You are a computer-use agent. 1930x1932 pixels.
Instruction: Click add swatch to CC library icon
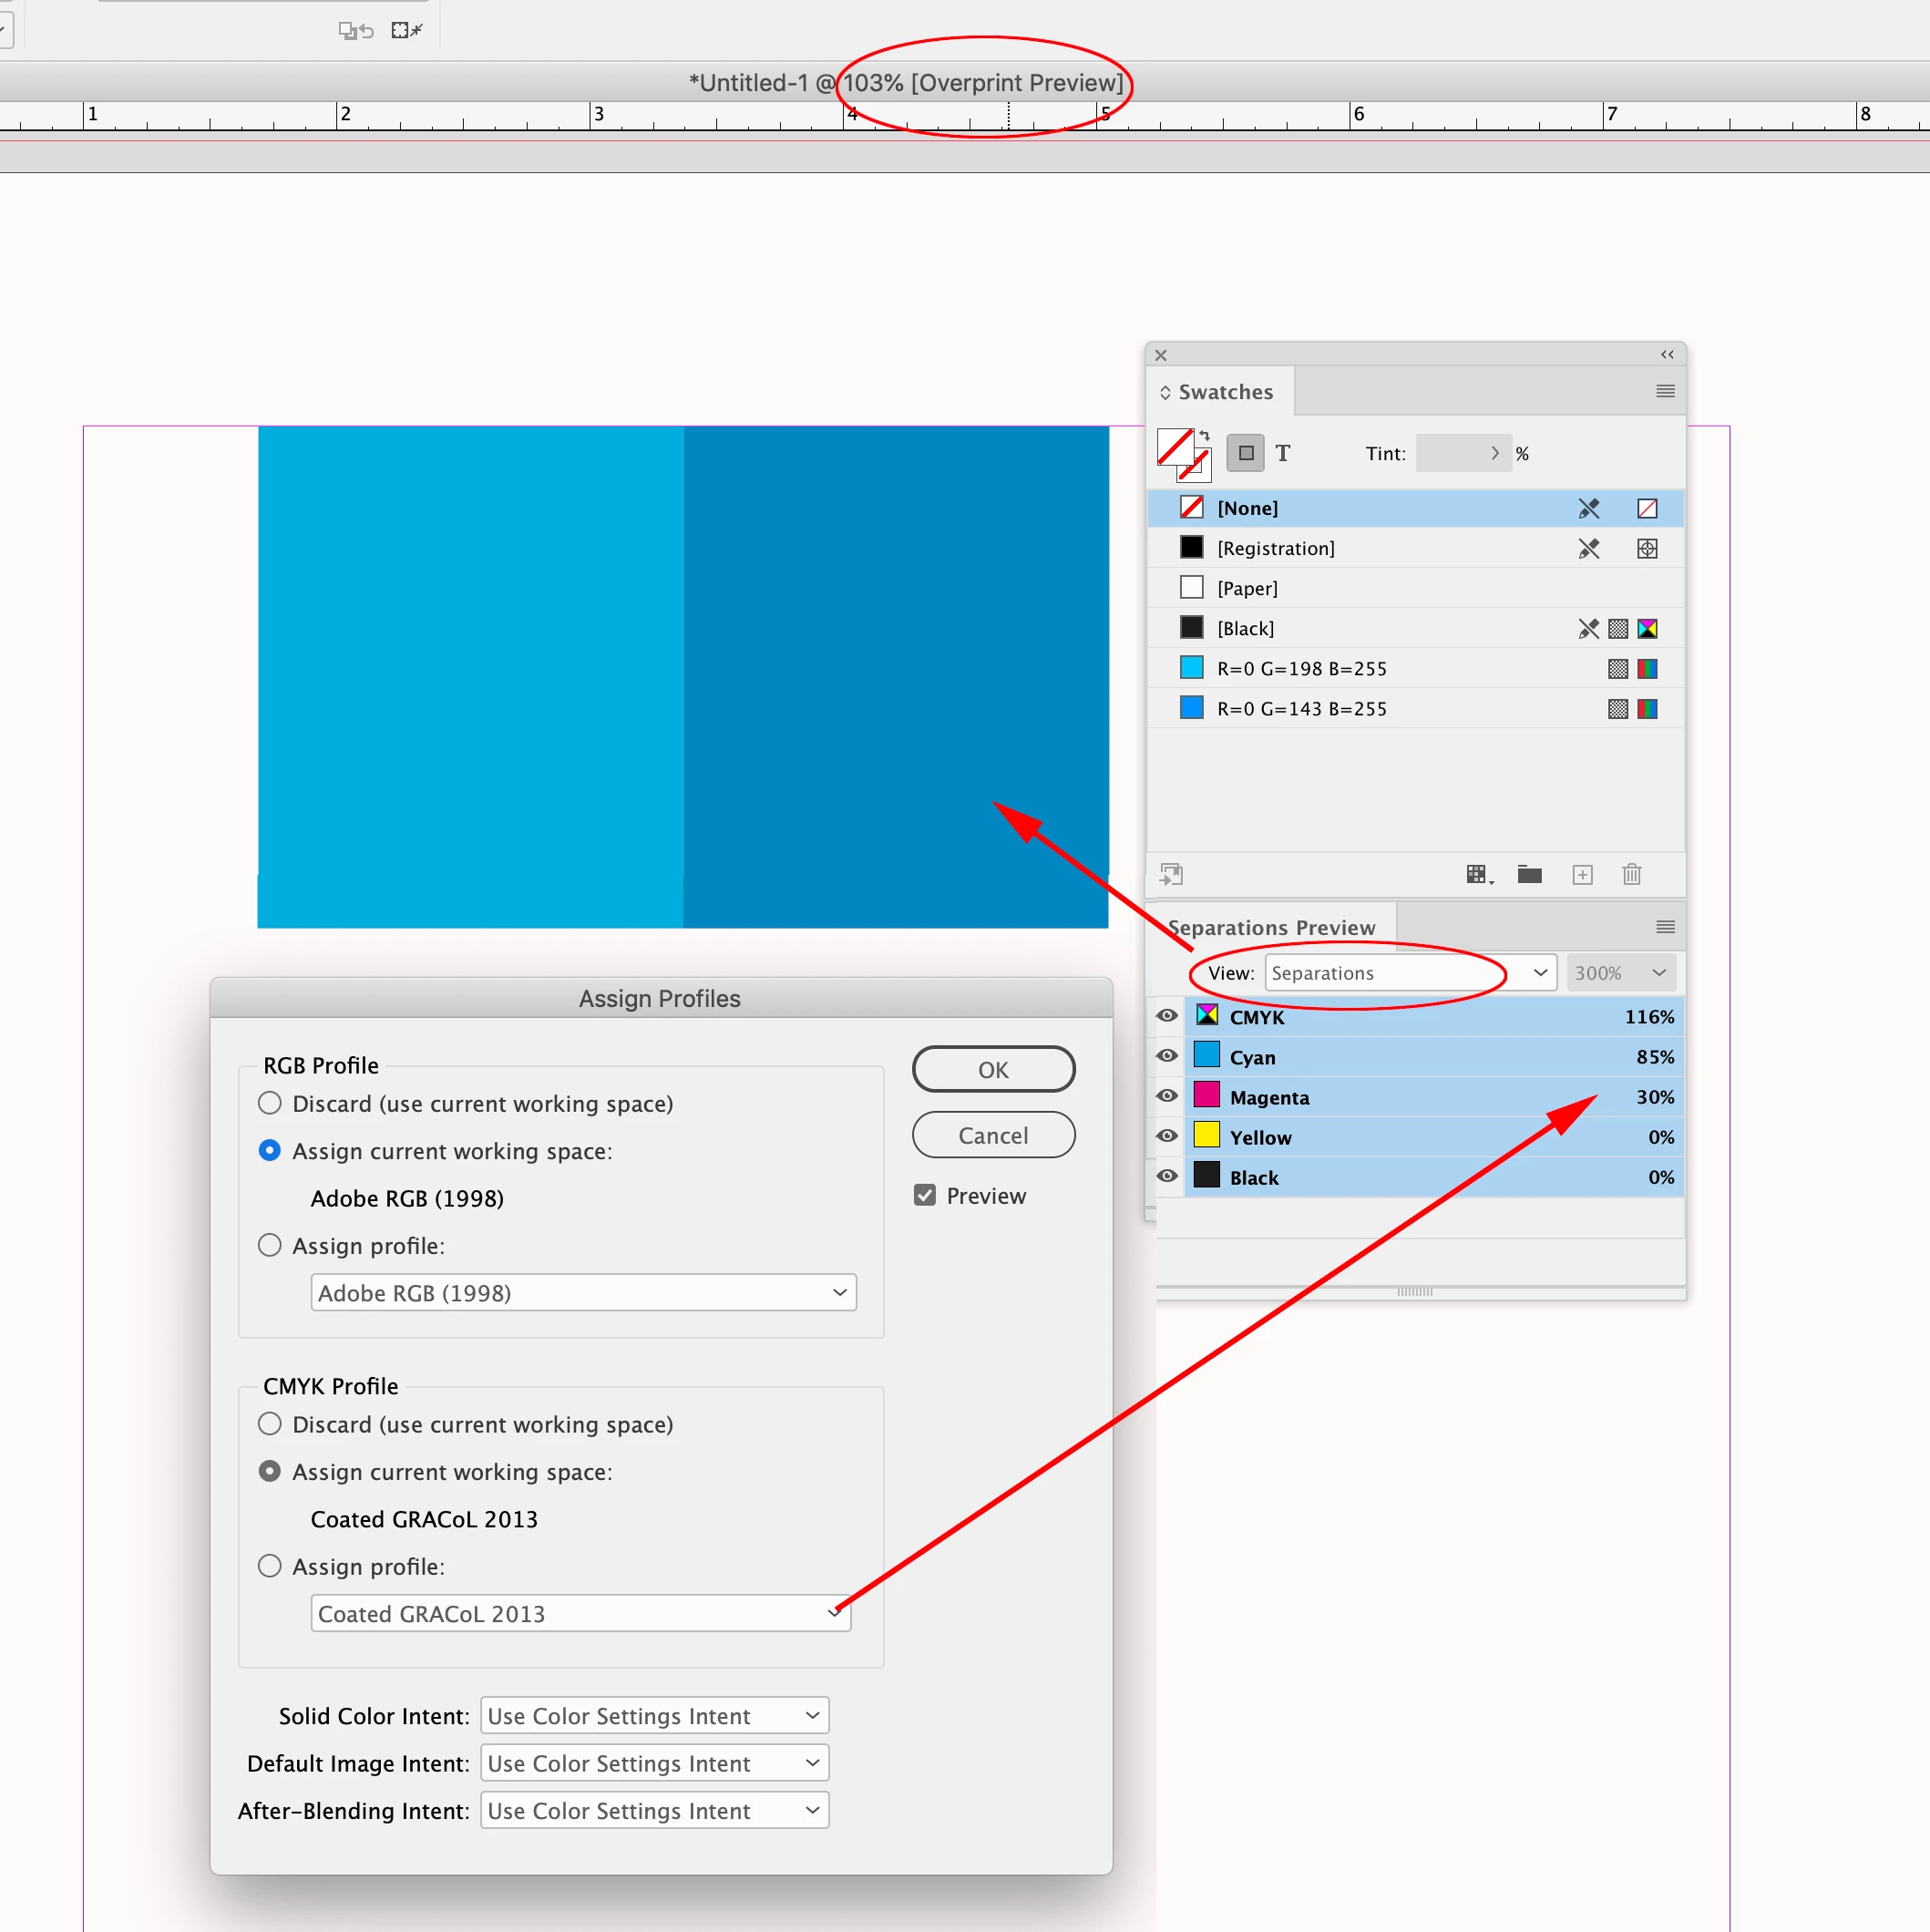tap(1171, 875)
